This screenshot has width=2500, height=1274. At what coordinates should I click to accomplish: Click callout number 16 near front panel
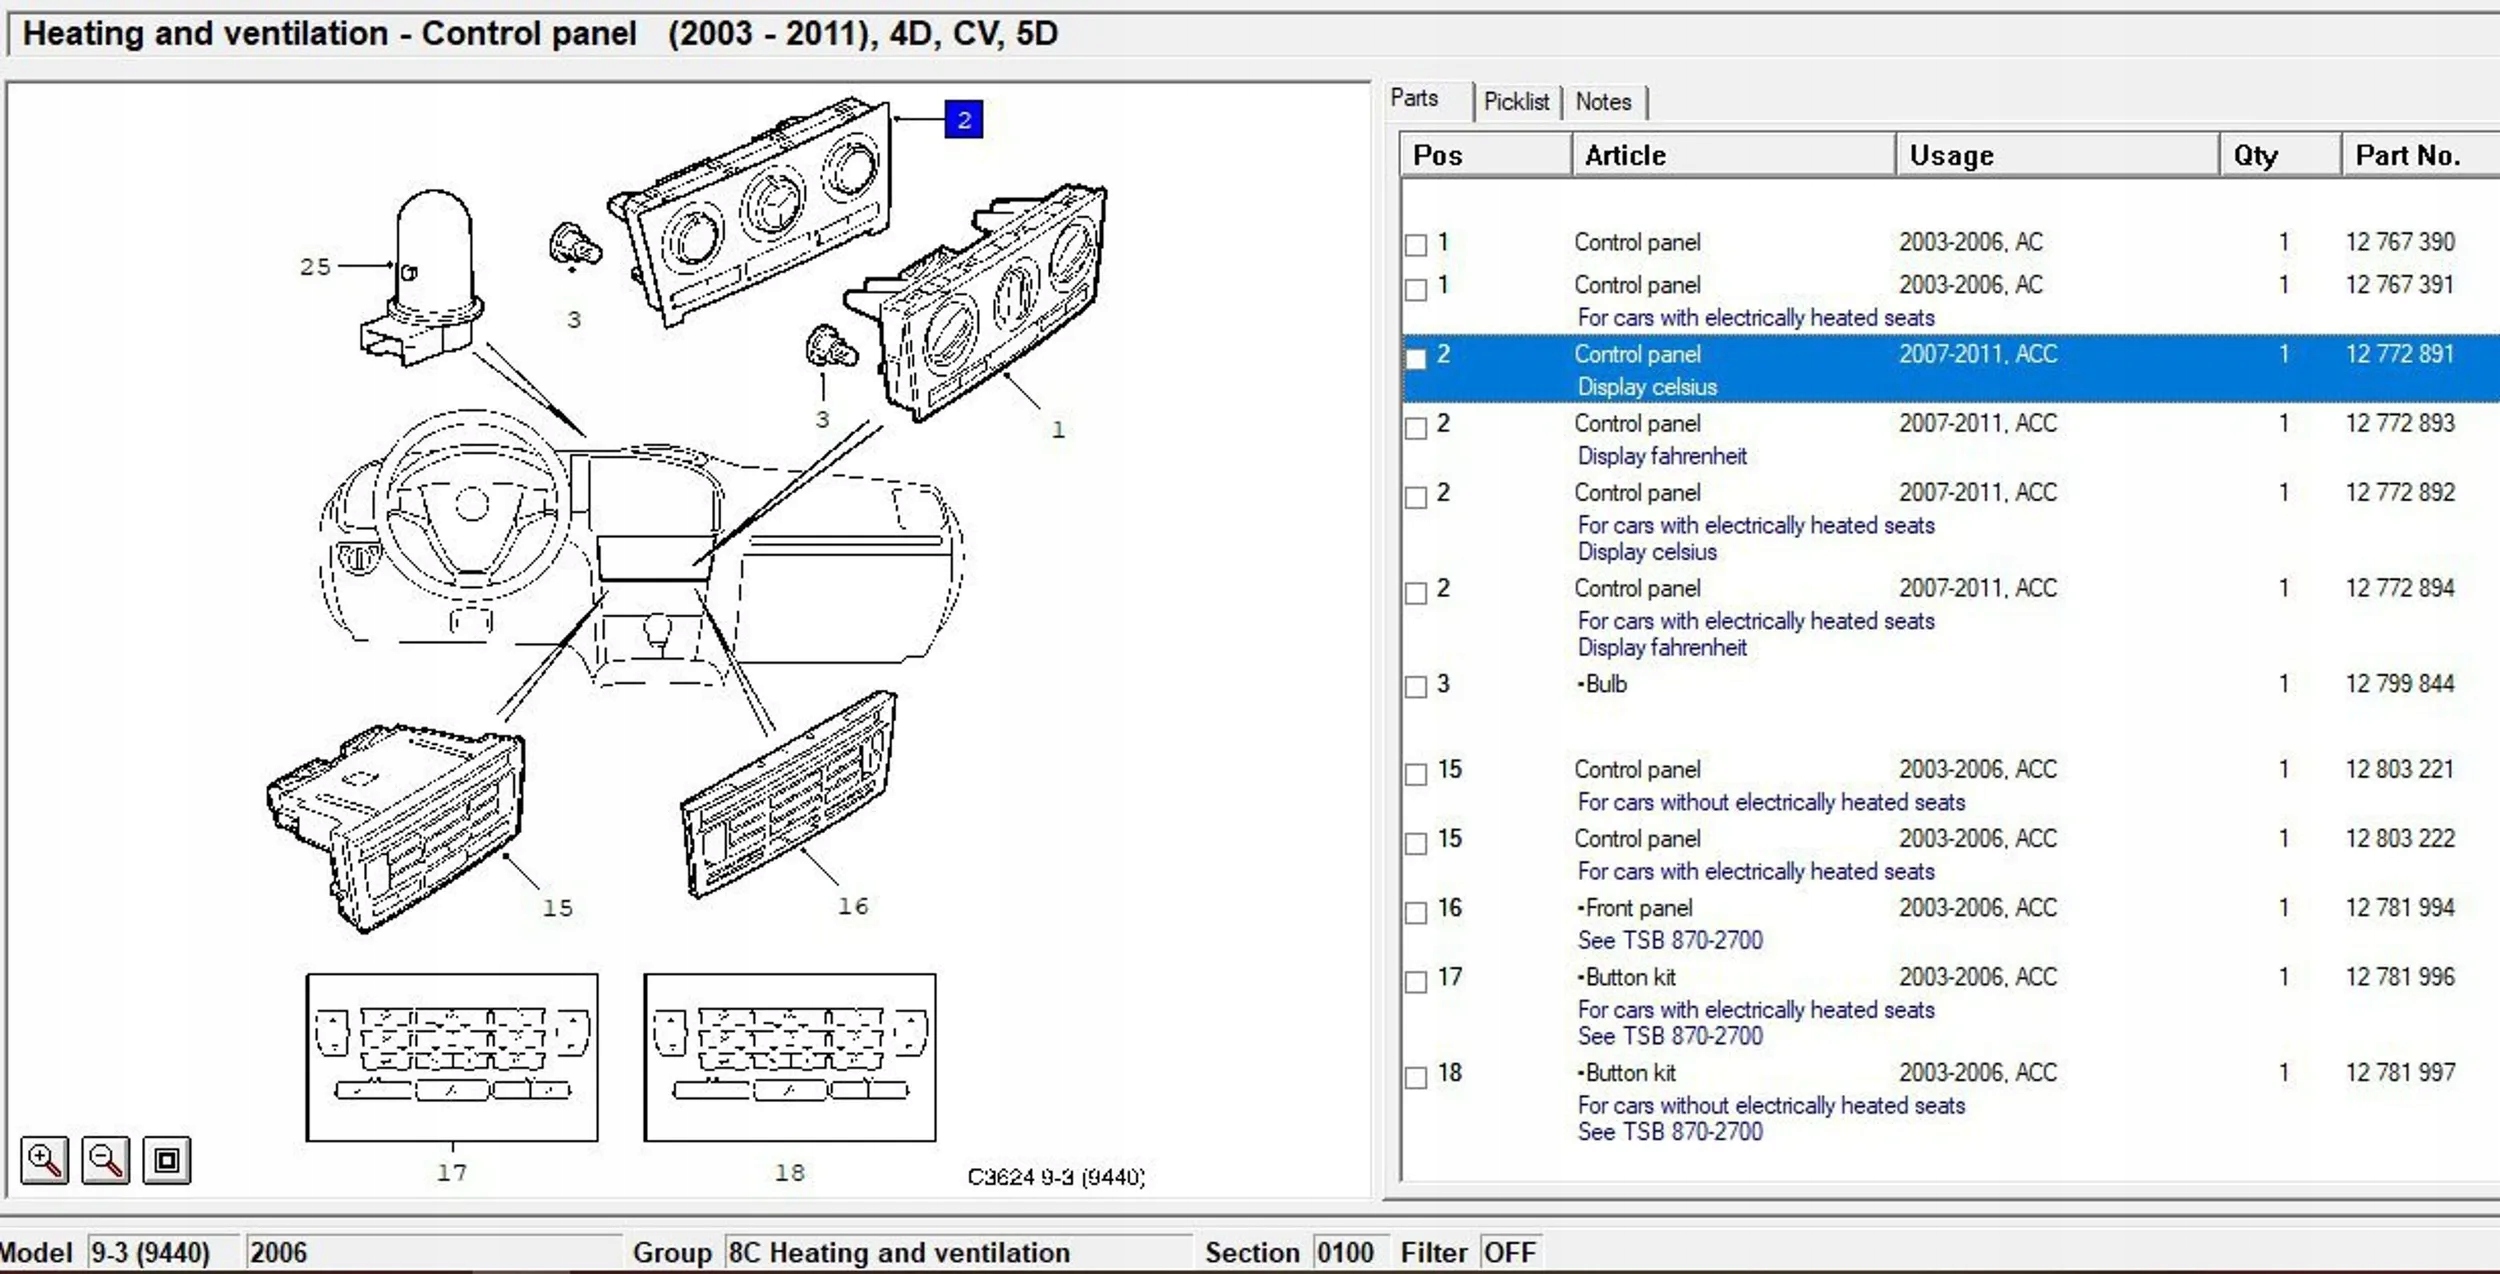coord(852,906)
